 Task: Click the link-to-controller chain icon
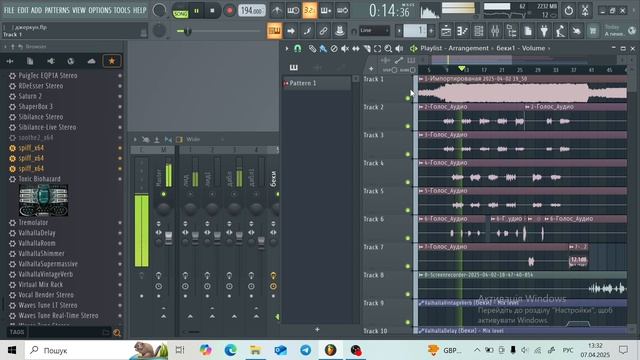point(323,31)
